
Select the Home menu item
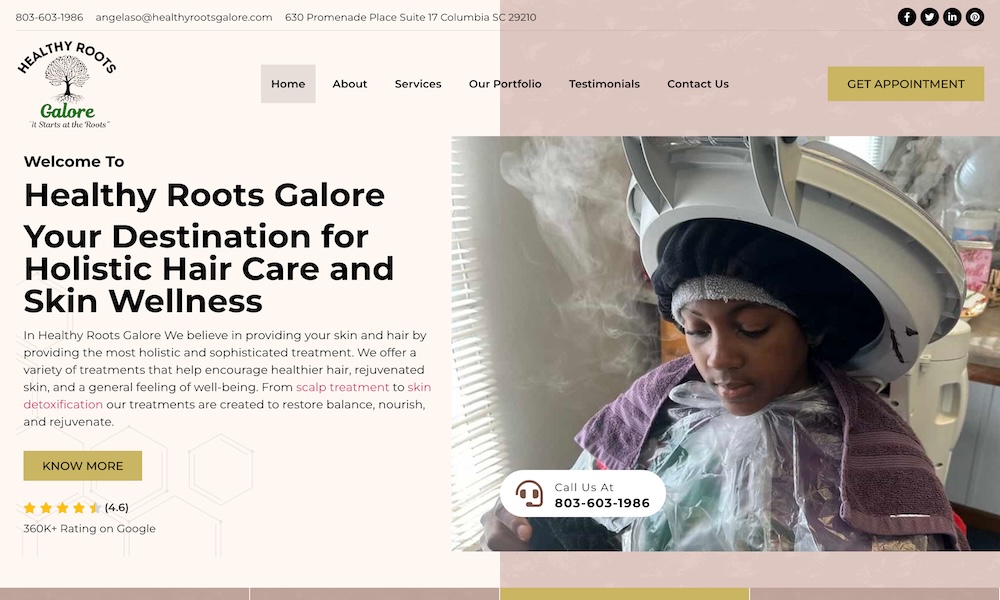[x=288, y=84]
